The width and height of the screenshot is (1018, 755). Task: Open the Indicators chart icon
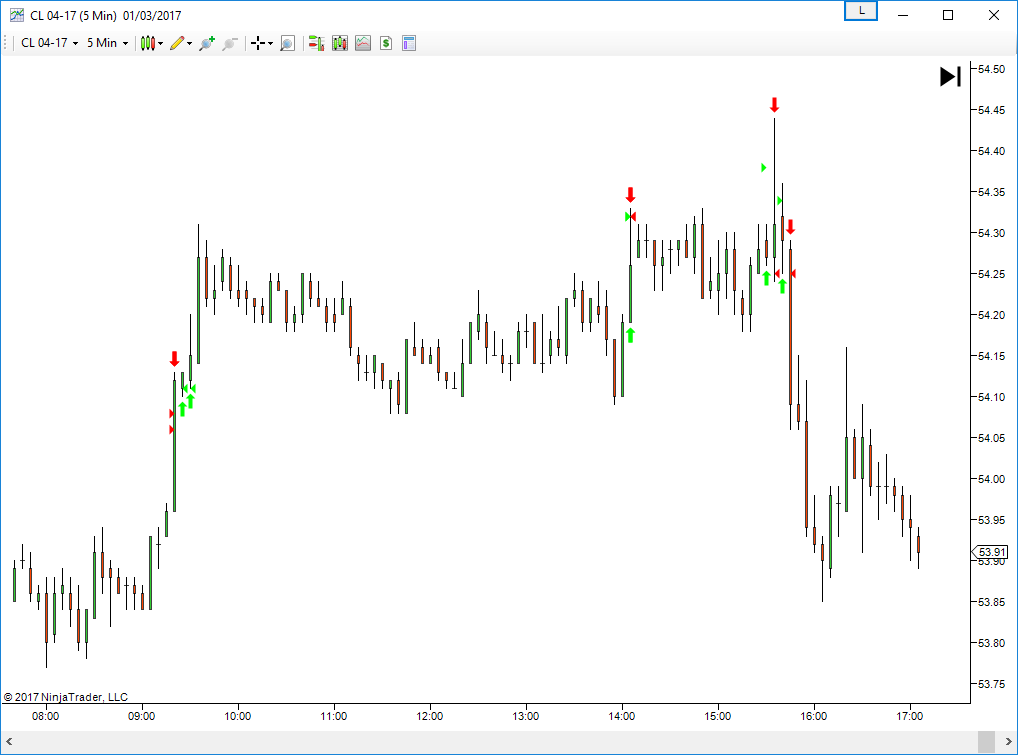click(x=363, y=43)
